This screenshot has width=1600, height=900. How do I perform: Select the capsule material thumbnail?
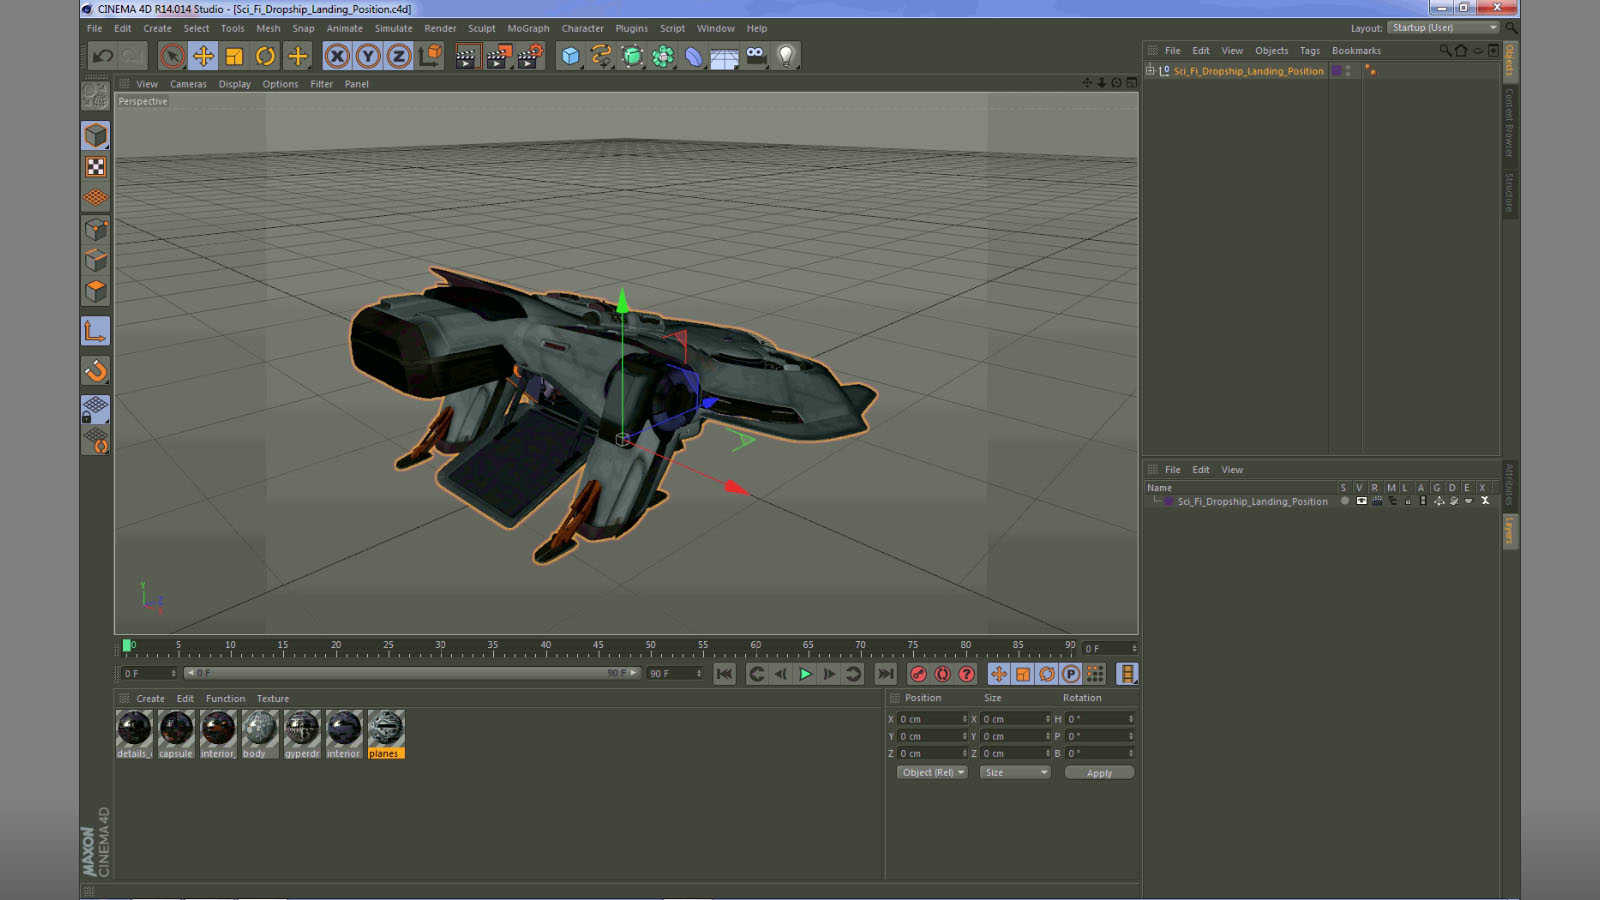(x=176, y=734)
